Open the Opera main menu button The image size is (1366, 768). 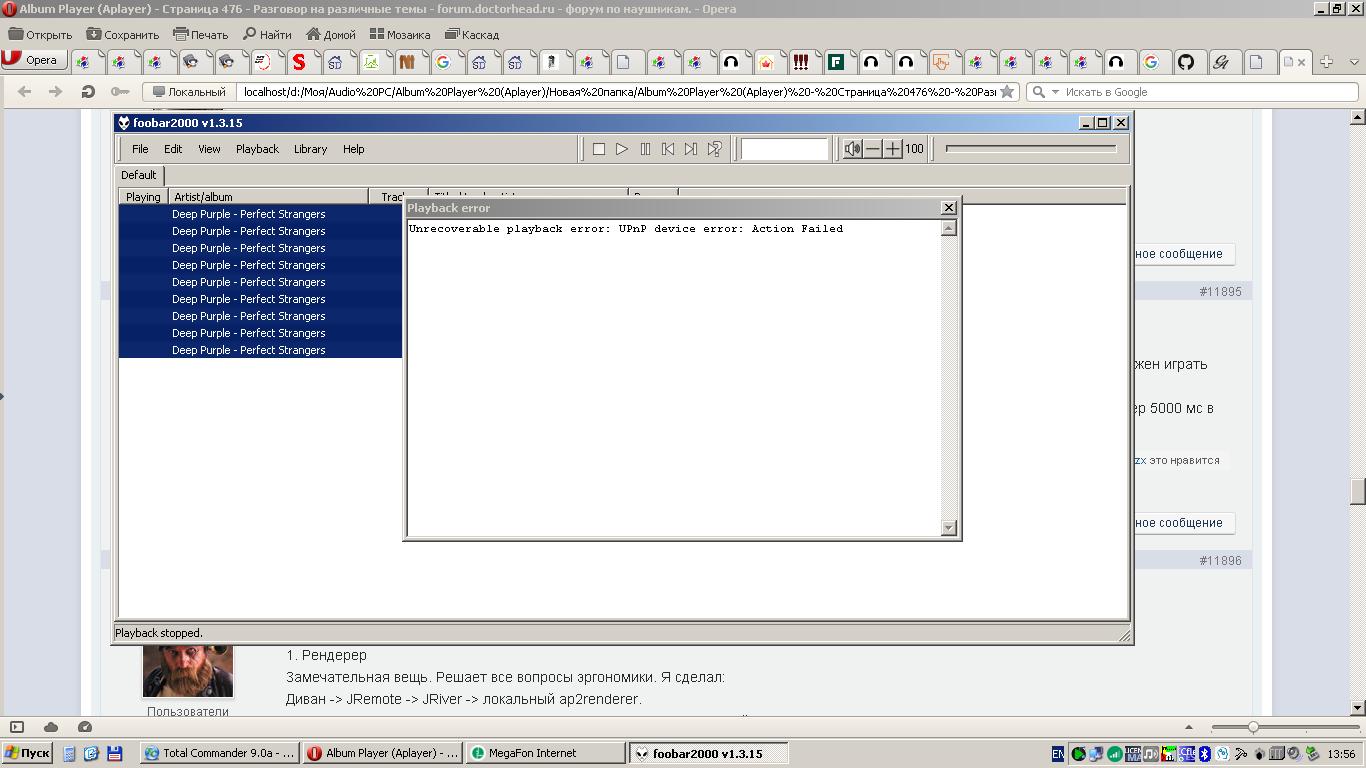coord(33,60)
